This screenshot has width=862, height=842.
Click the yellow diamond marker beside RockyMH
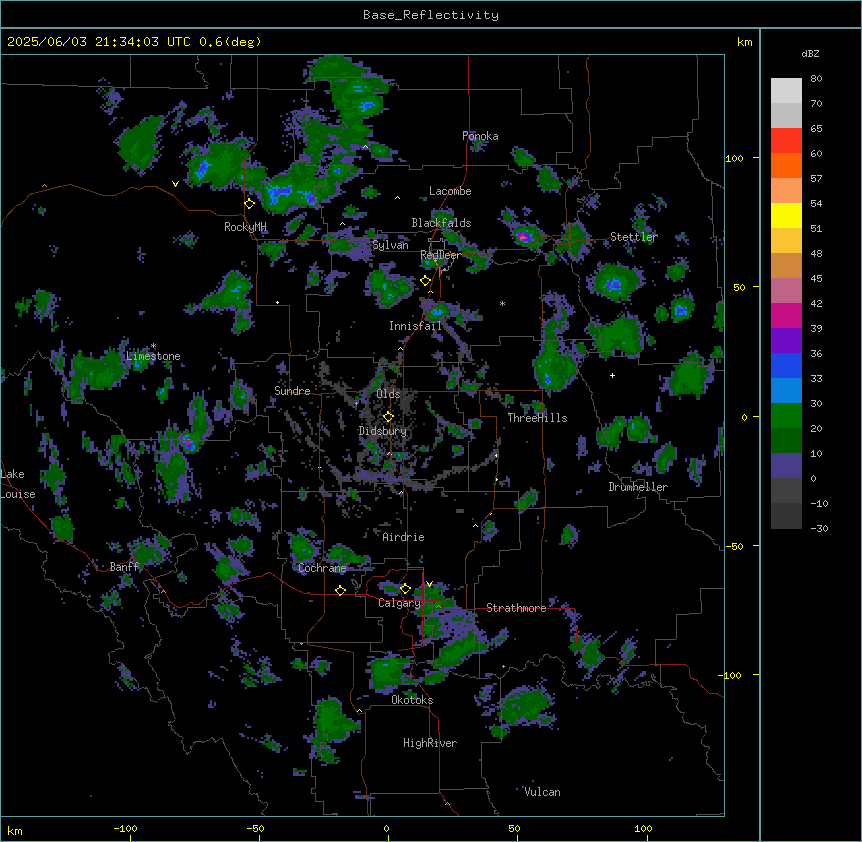tap(249, 203)
